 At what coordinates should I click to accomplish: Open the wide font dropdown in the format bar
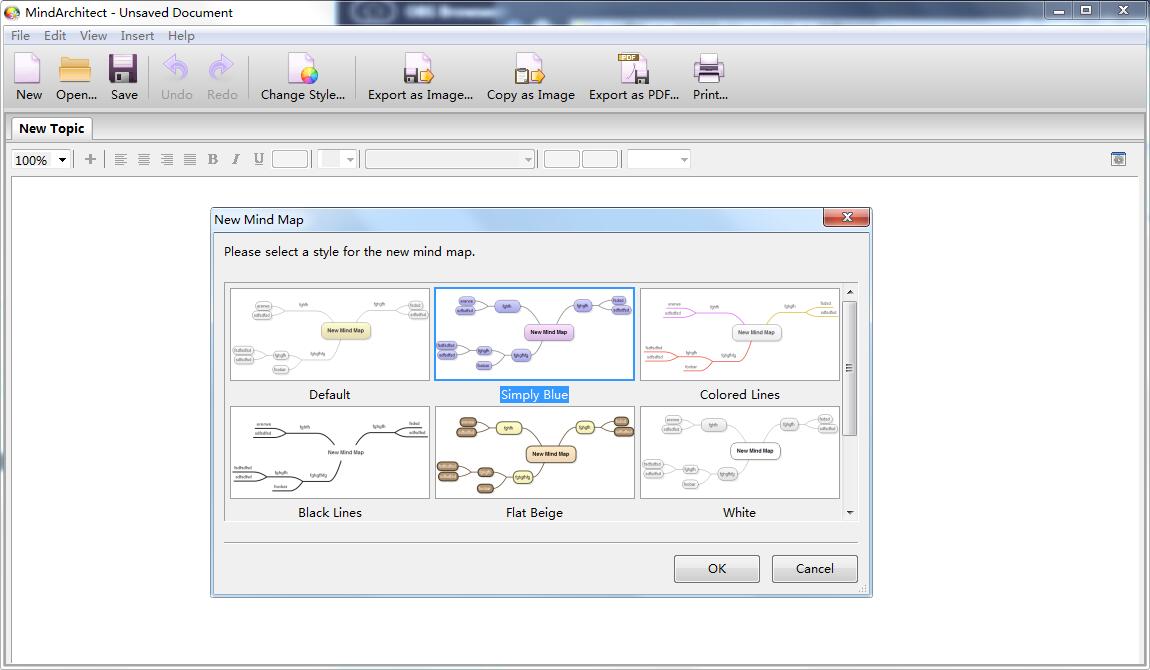point(450,159)
